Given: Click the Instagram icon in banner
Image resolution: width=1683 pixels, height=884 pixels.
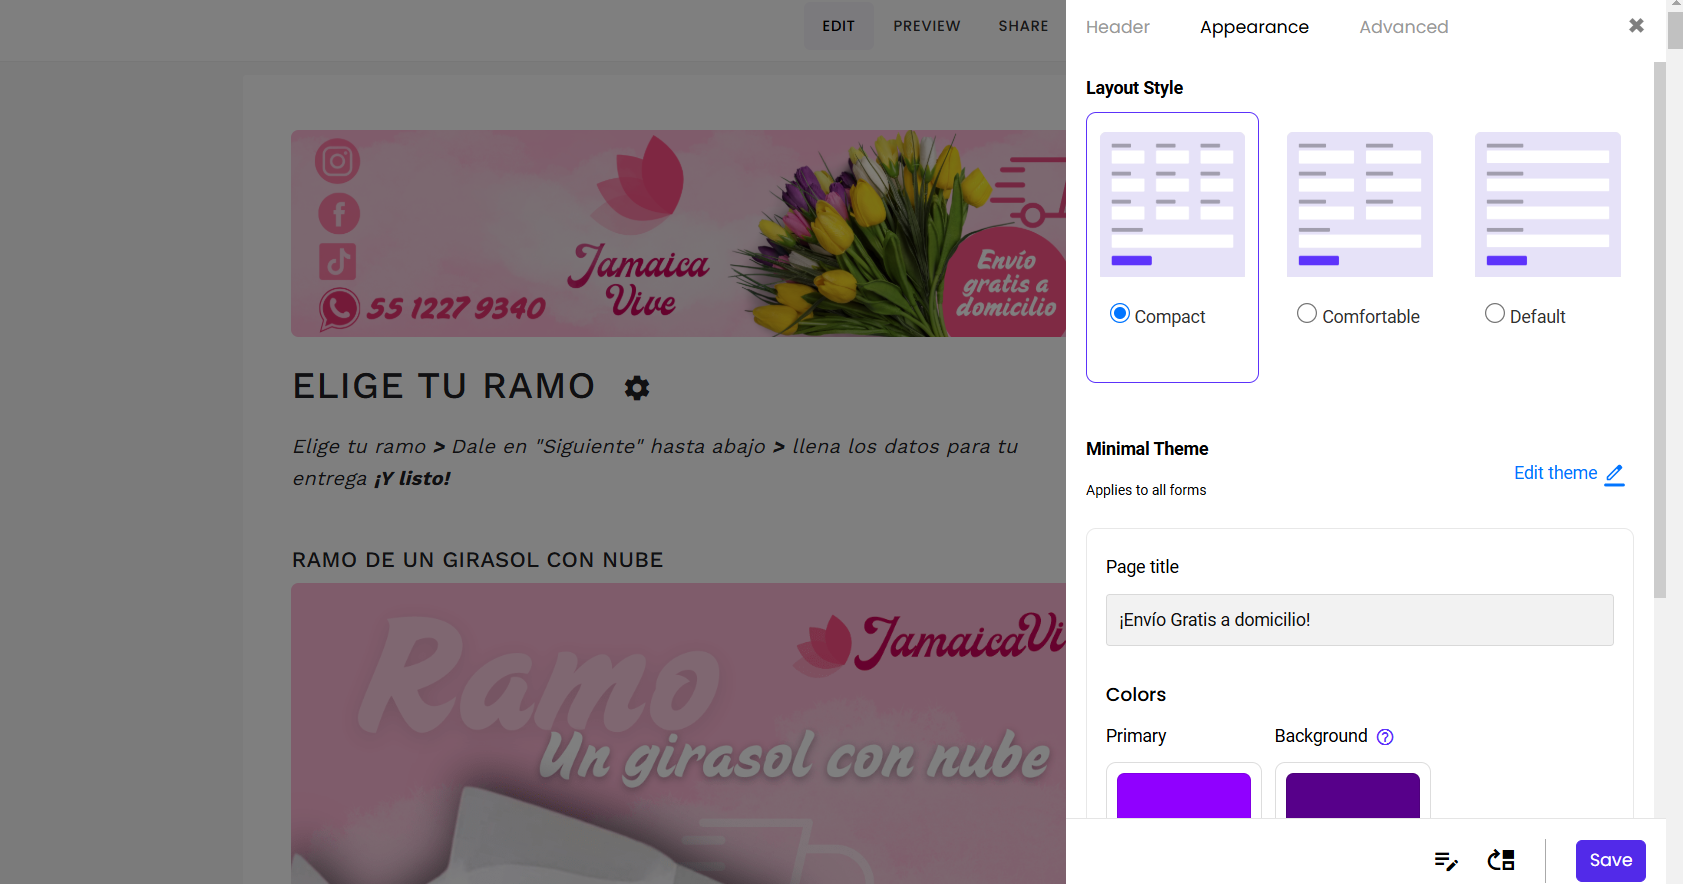Looking at the screenshot, I should click(x=337, y=161).
